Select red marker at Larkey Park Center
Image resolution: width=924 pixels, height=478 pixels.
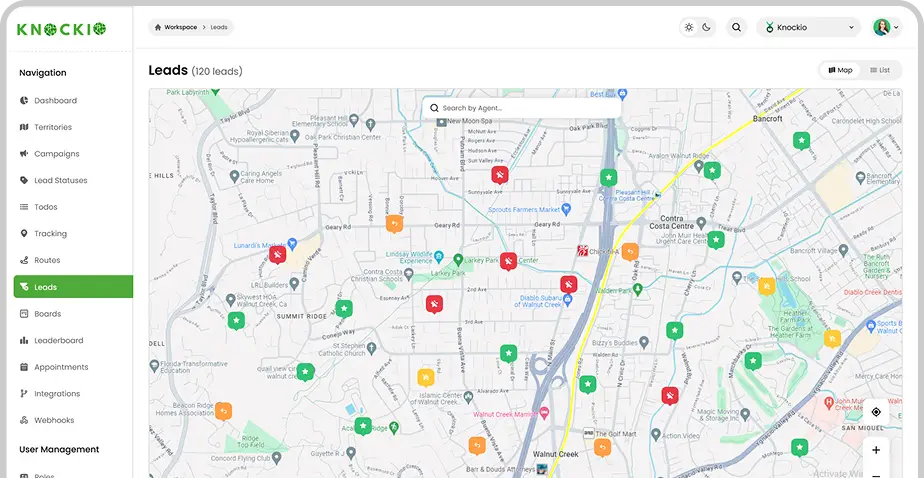point(509,261)
